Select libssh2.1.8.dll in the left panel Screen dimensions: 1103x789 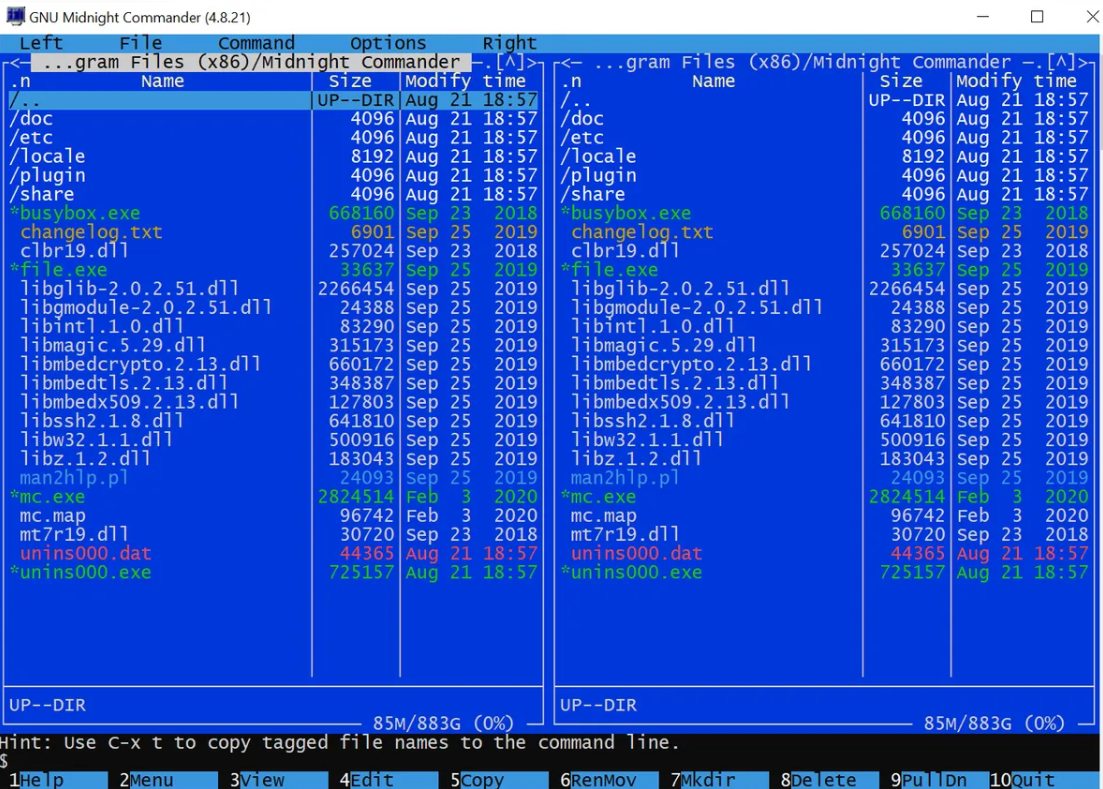click(x=274, y=422)
